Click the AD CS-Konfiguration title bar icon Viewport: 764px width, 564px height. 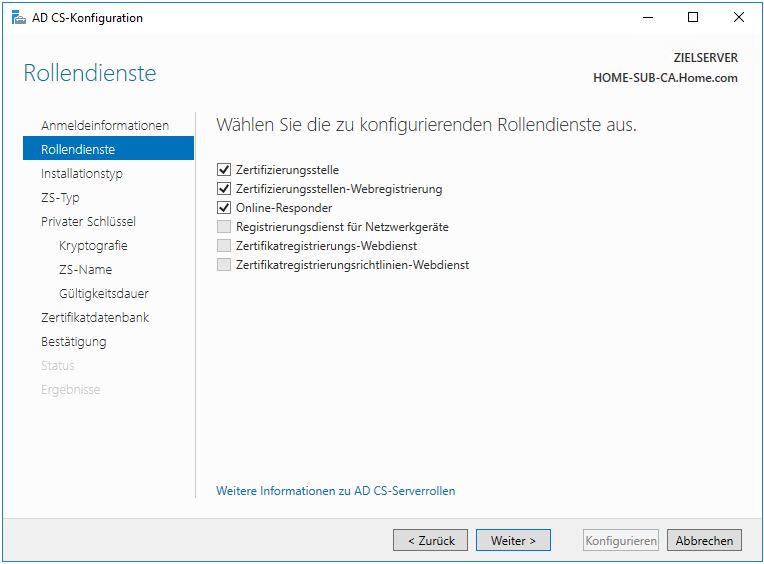click(x=18, y=17)
